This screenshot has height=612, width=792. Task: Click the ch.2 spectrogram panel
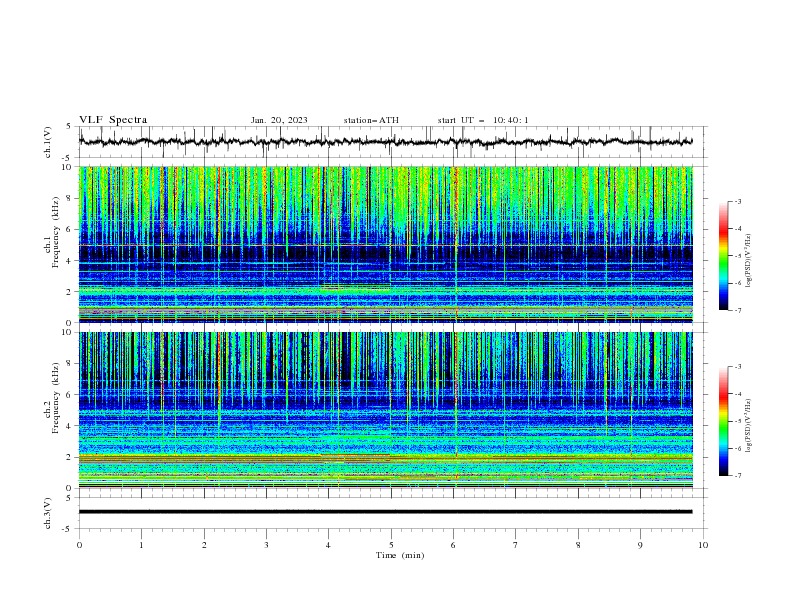click(x=385, y=410)
